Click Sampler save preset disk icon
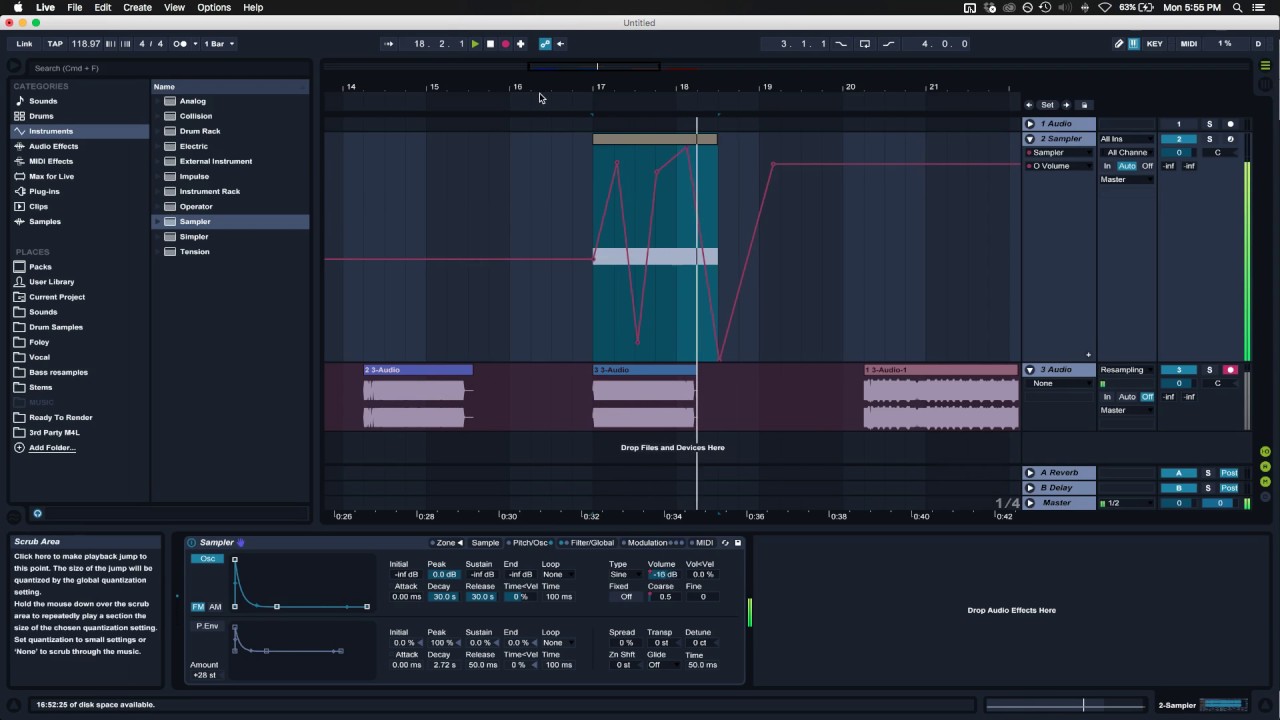This screenshot has width=1280, height=720. coord(738,543)
